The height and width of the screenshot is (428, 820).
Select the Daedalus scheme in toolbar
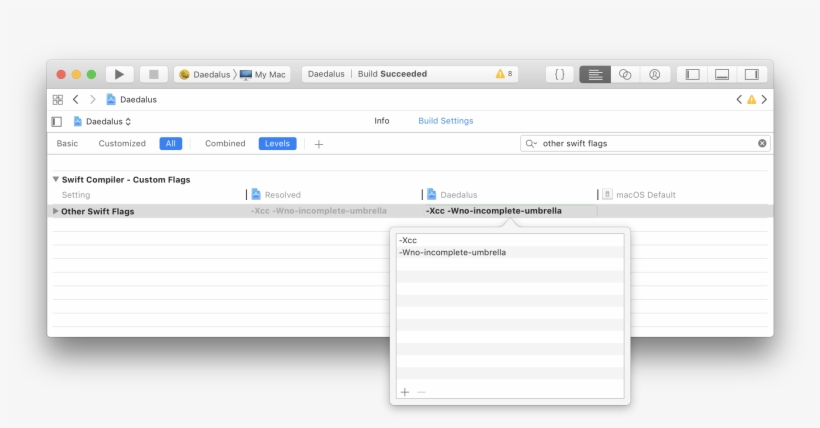(205, 74)
